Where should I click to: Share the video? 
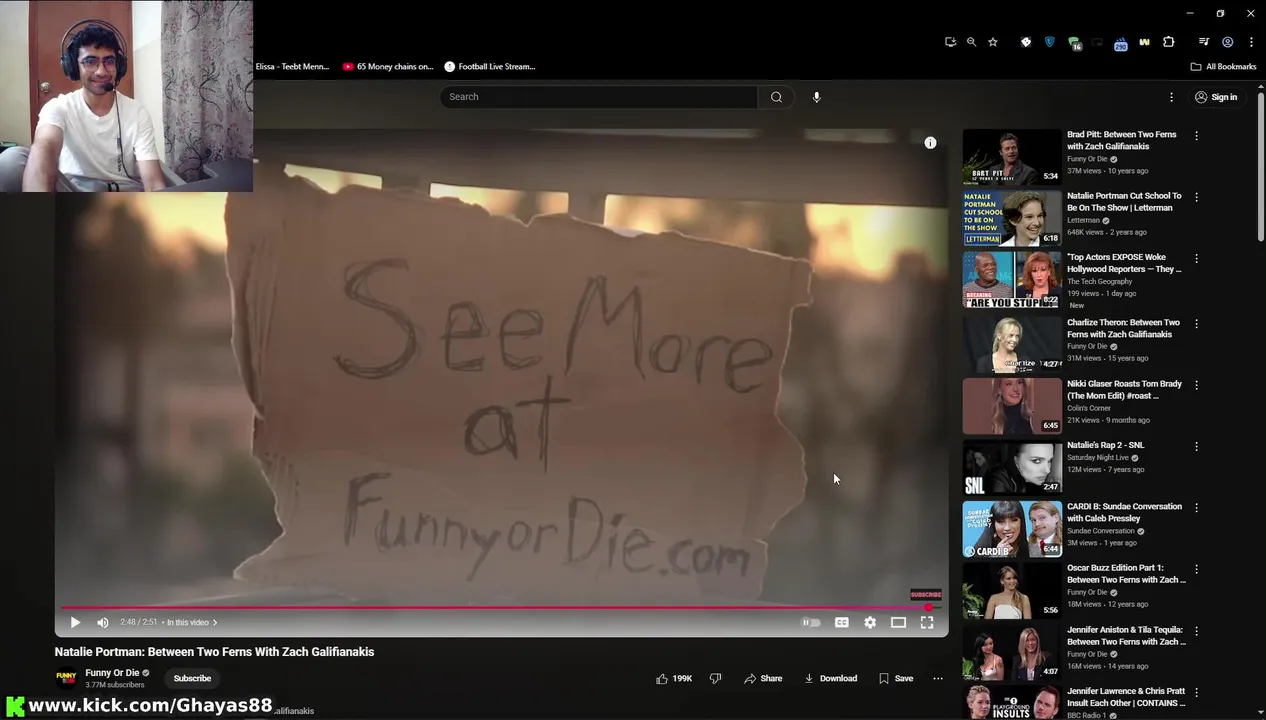763,678
